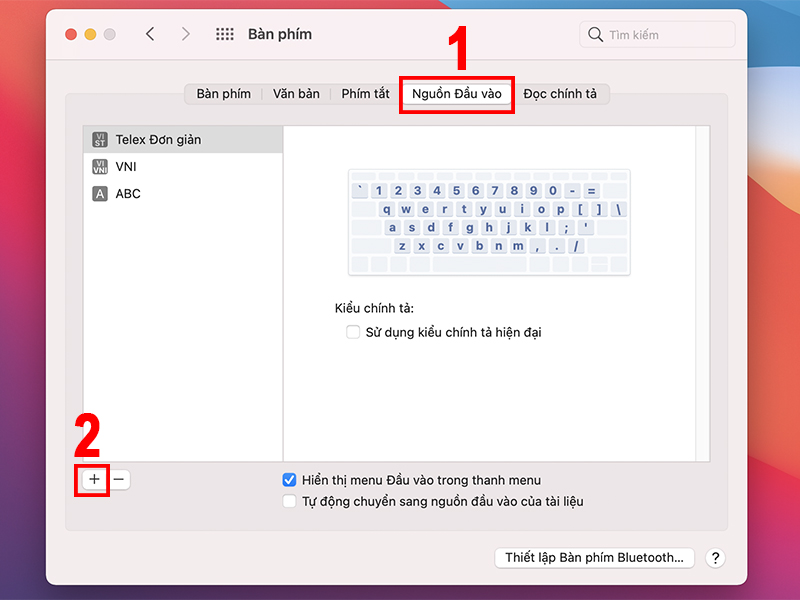Select ABC in the source list

point(183,193)
